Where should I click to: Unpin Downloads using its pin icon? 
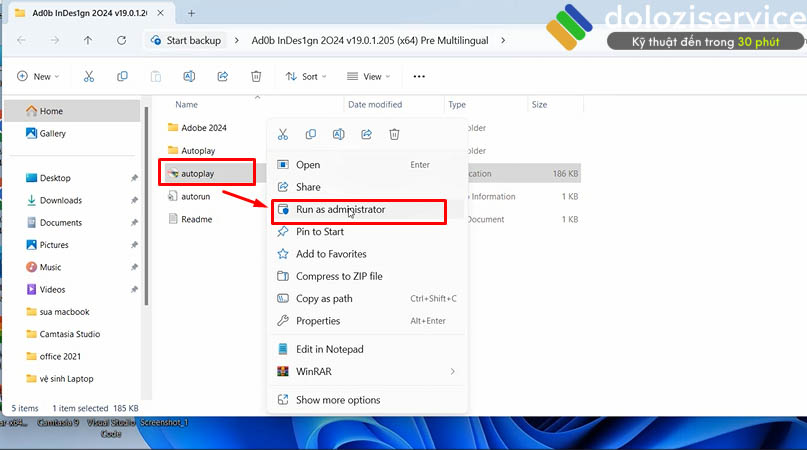[x=134, y=200]
